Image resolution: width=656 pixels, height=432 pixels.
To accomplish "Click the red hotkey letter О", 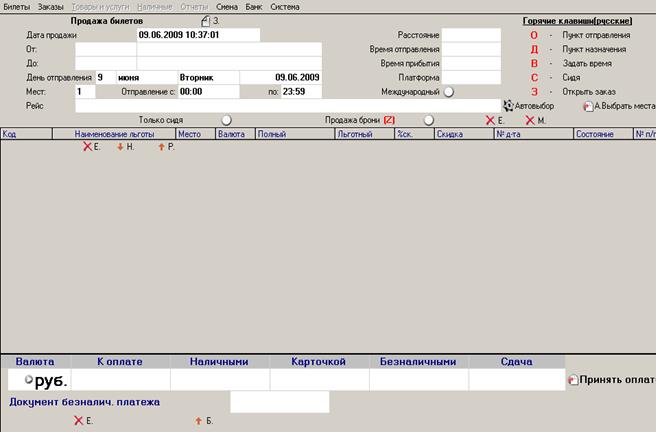I will (x=534, y=36).
